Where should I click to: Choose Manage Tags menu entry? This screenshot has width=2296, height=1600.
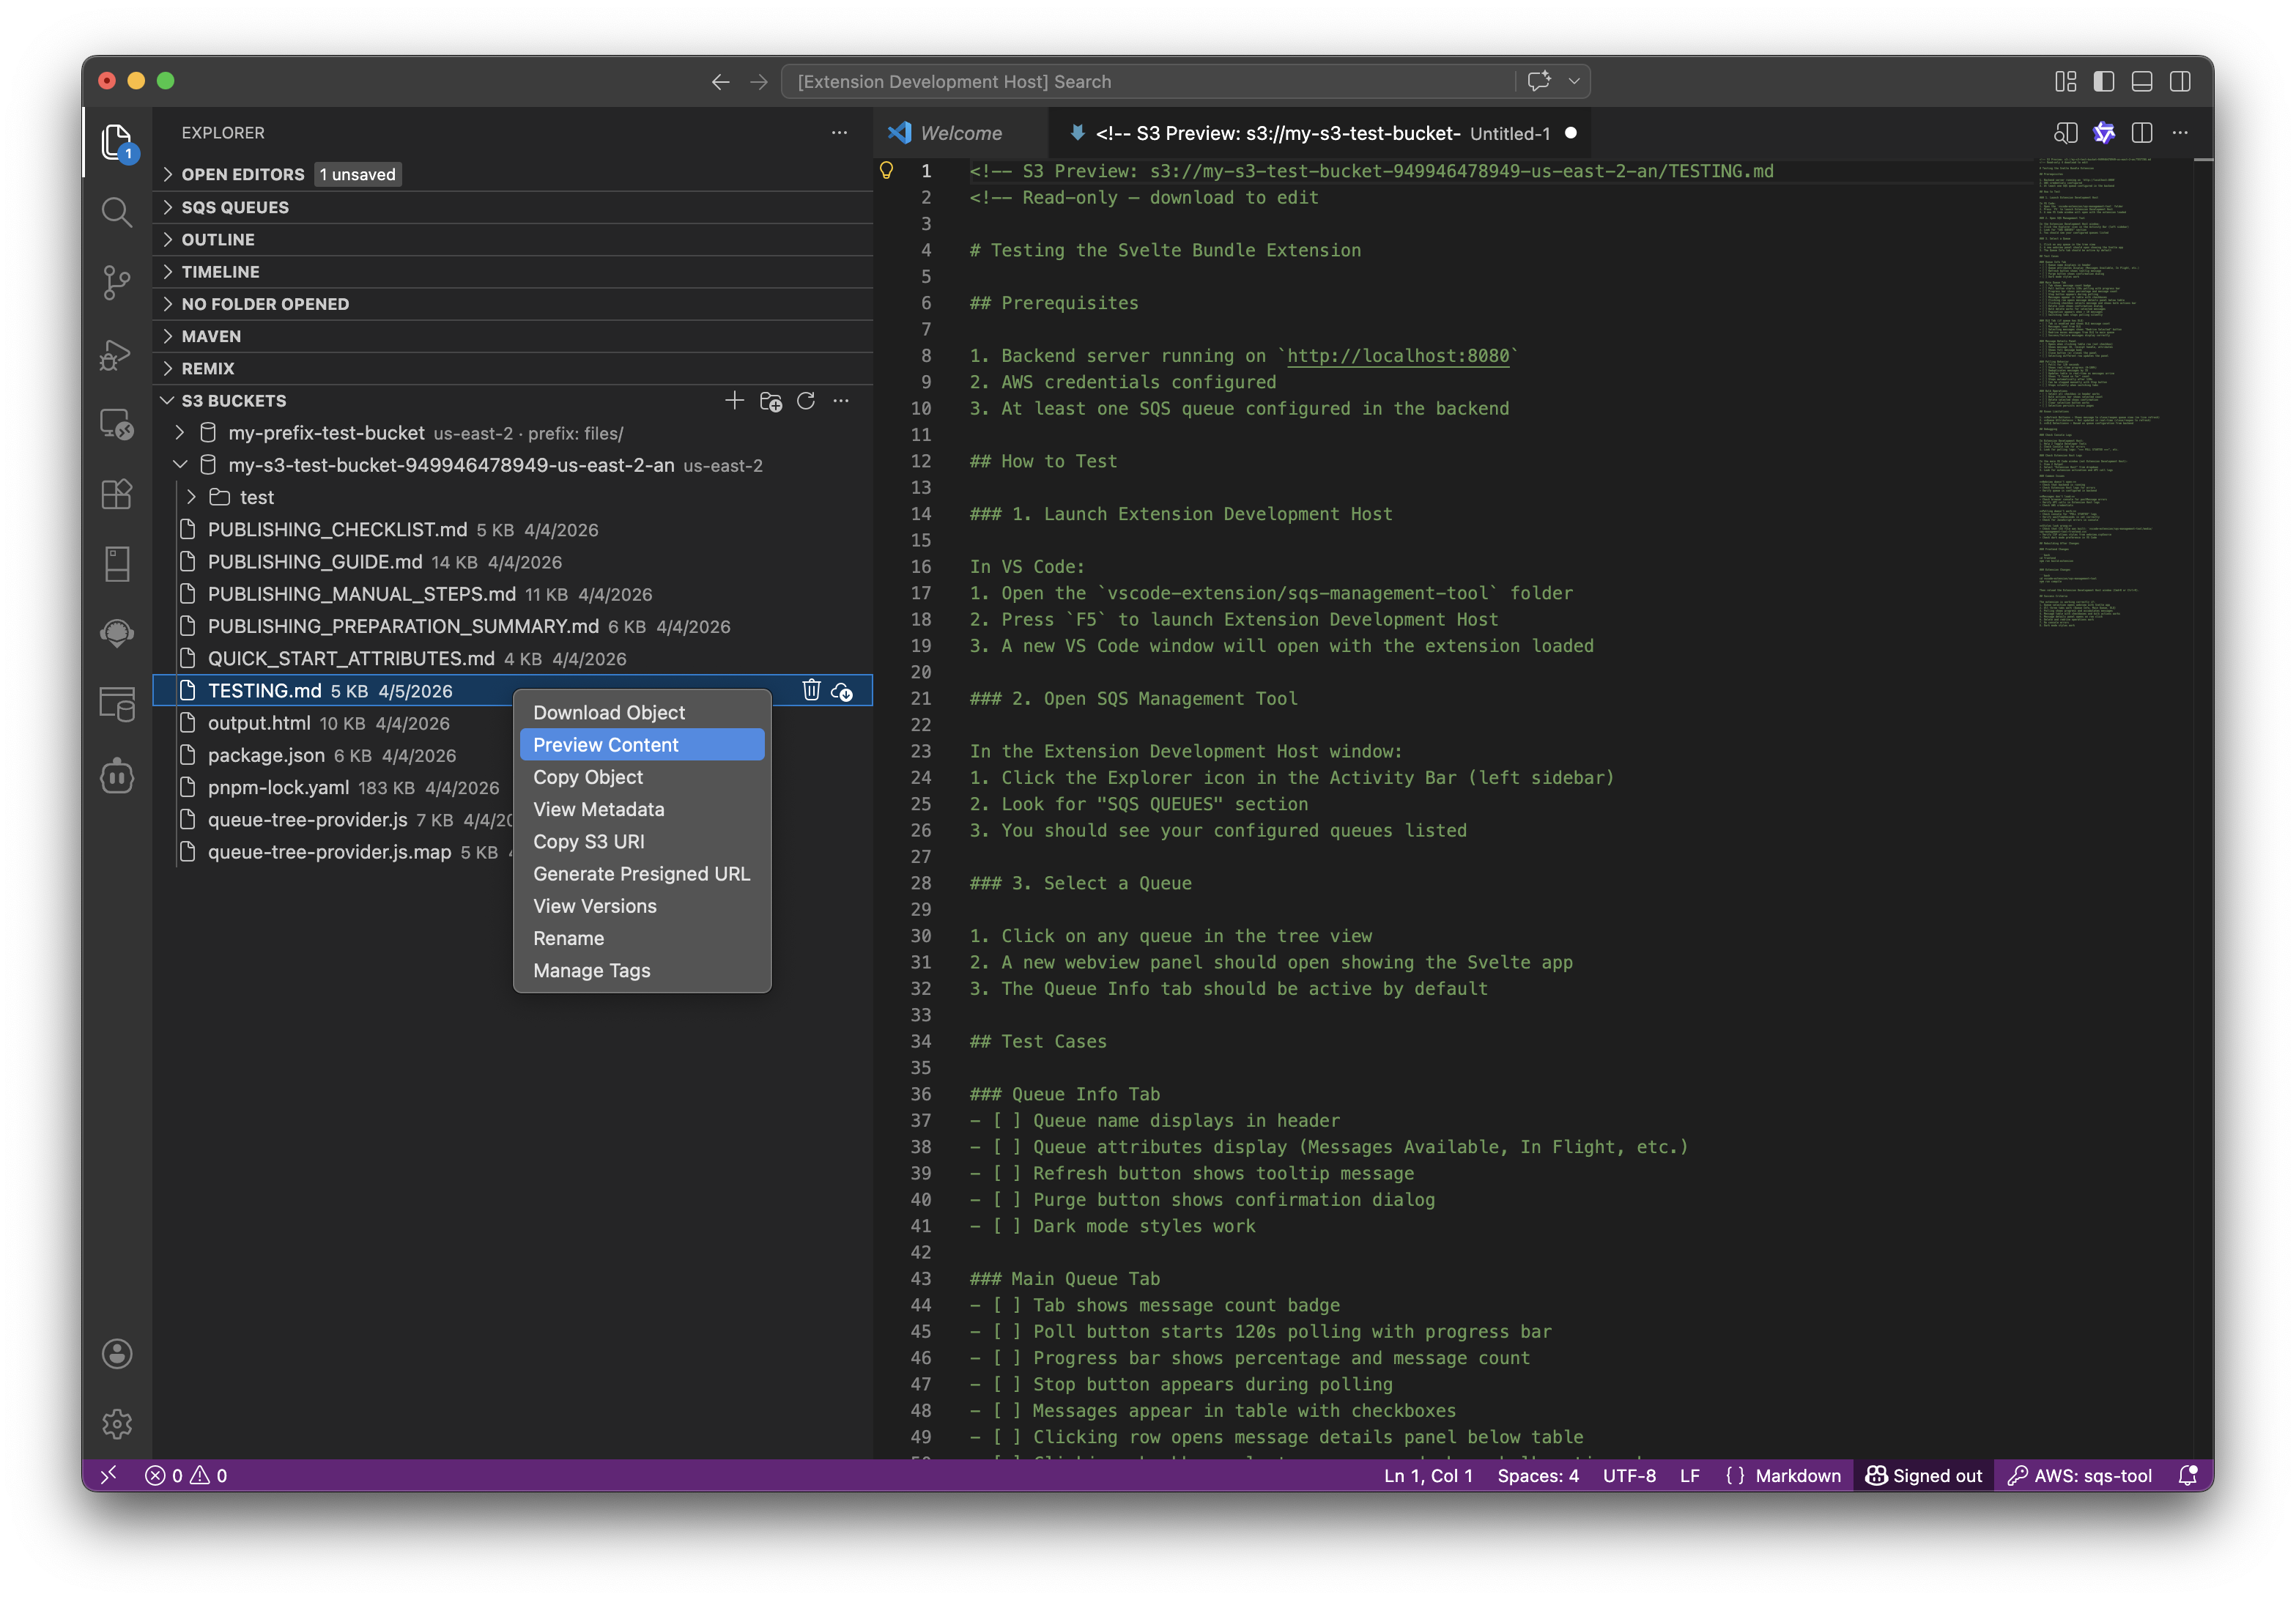pos(642,970)
